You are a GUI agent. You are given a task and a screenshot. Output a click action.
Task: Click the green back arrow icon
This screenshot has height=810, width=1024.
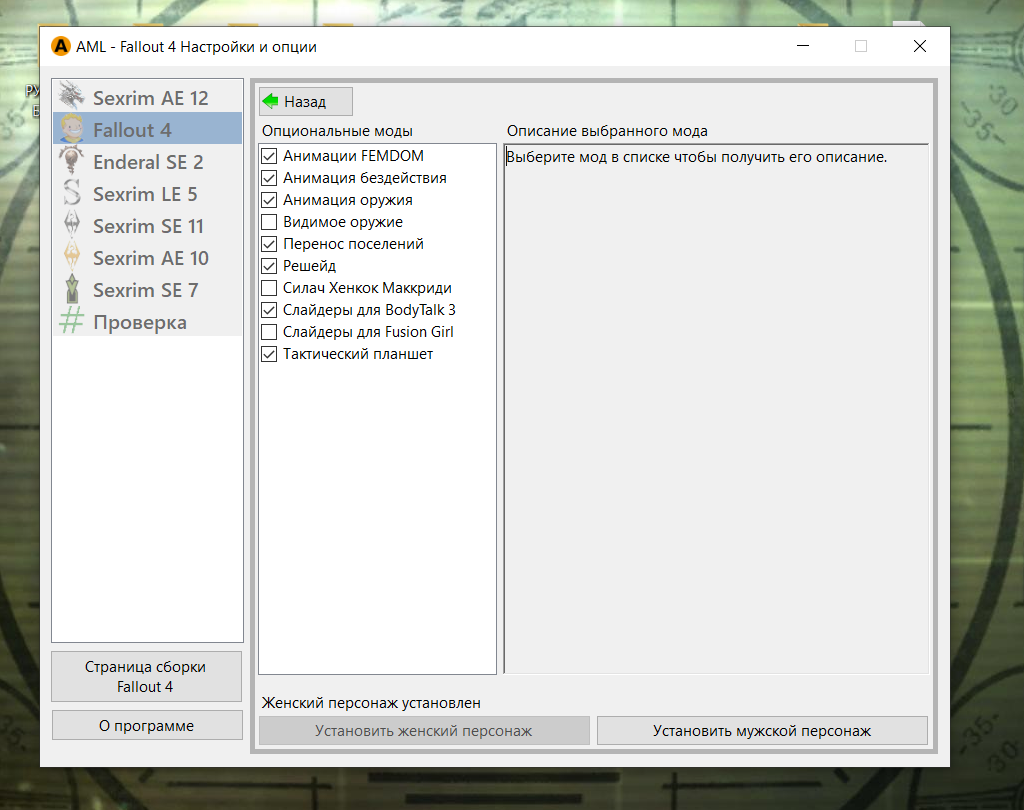[x=270, y=101]
